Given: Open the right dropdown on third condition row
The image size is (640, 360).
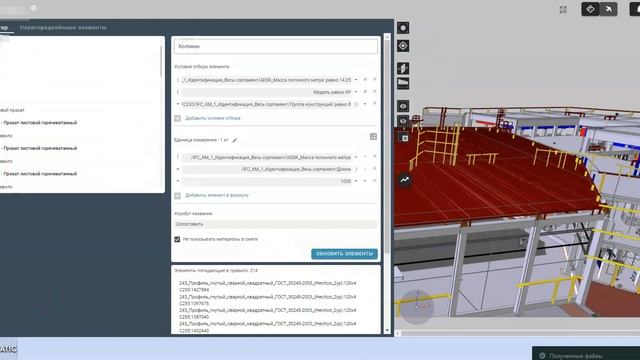Looking at the screenshot, I should point(365,104).
